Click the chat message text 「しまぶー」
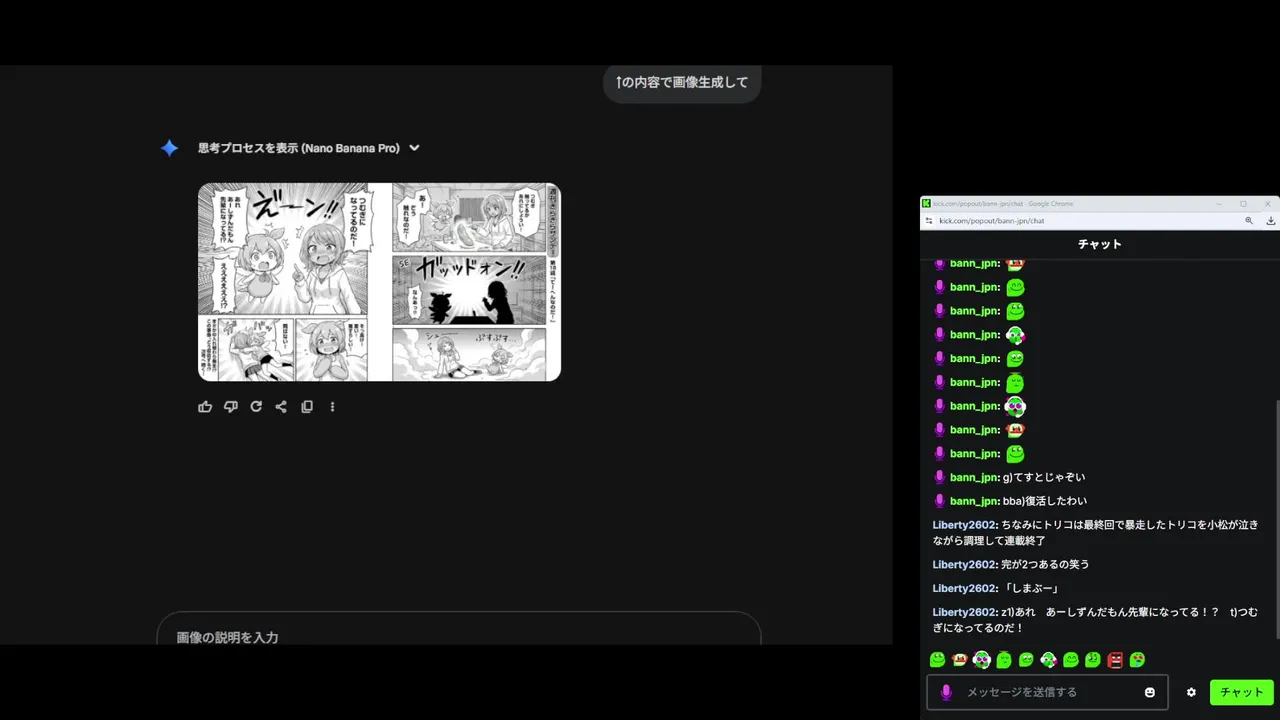 click(x=1030, y=588)
